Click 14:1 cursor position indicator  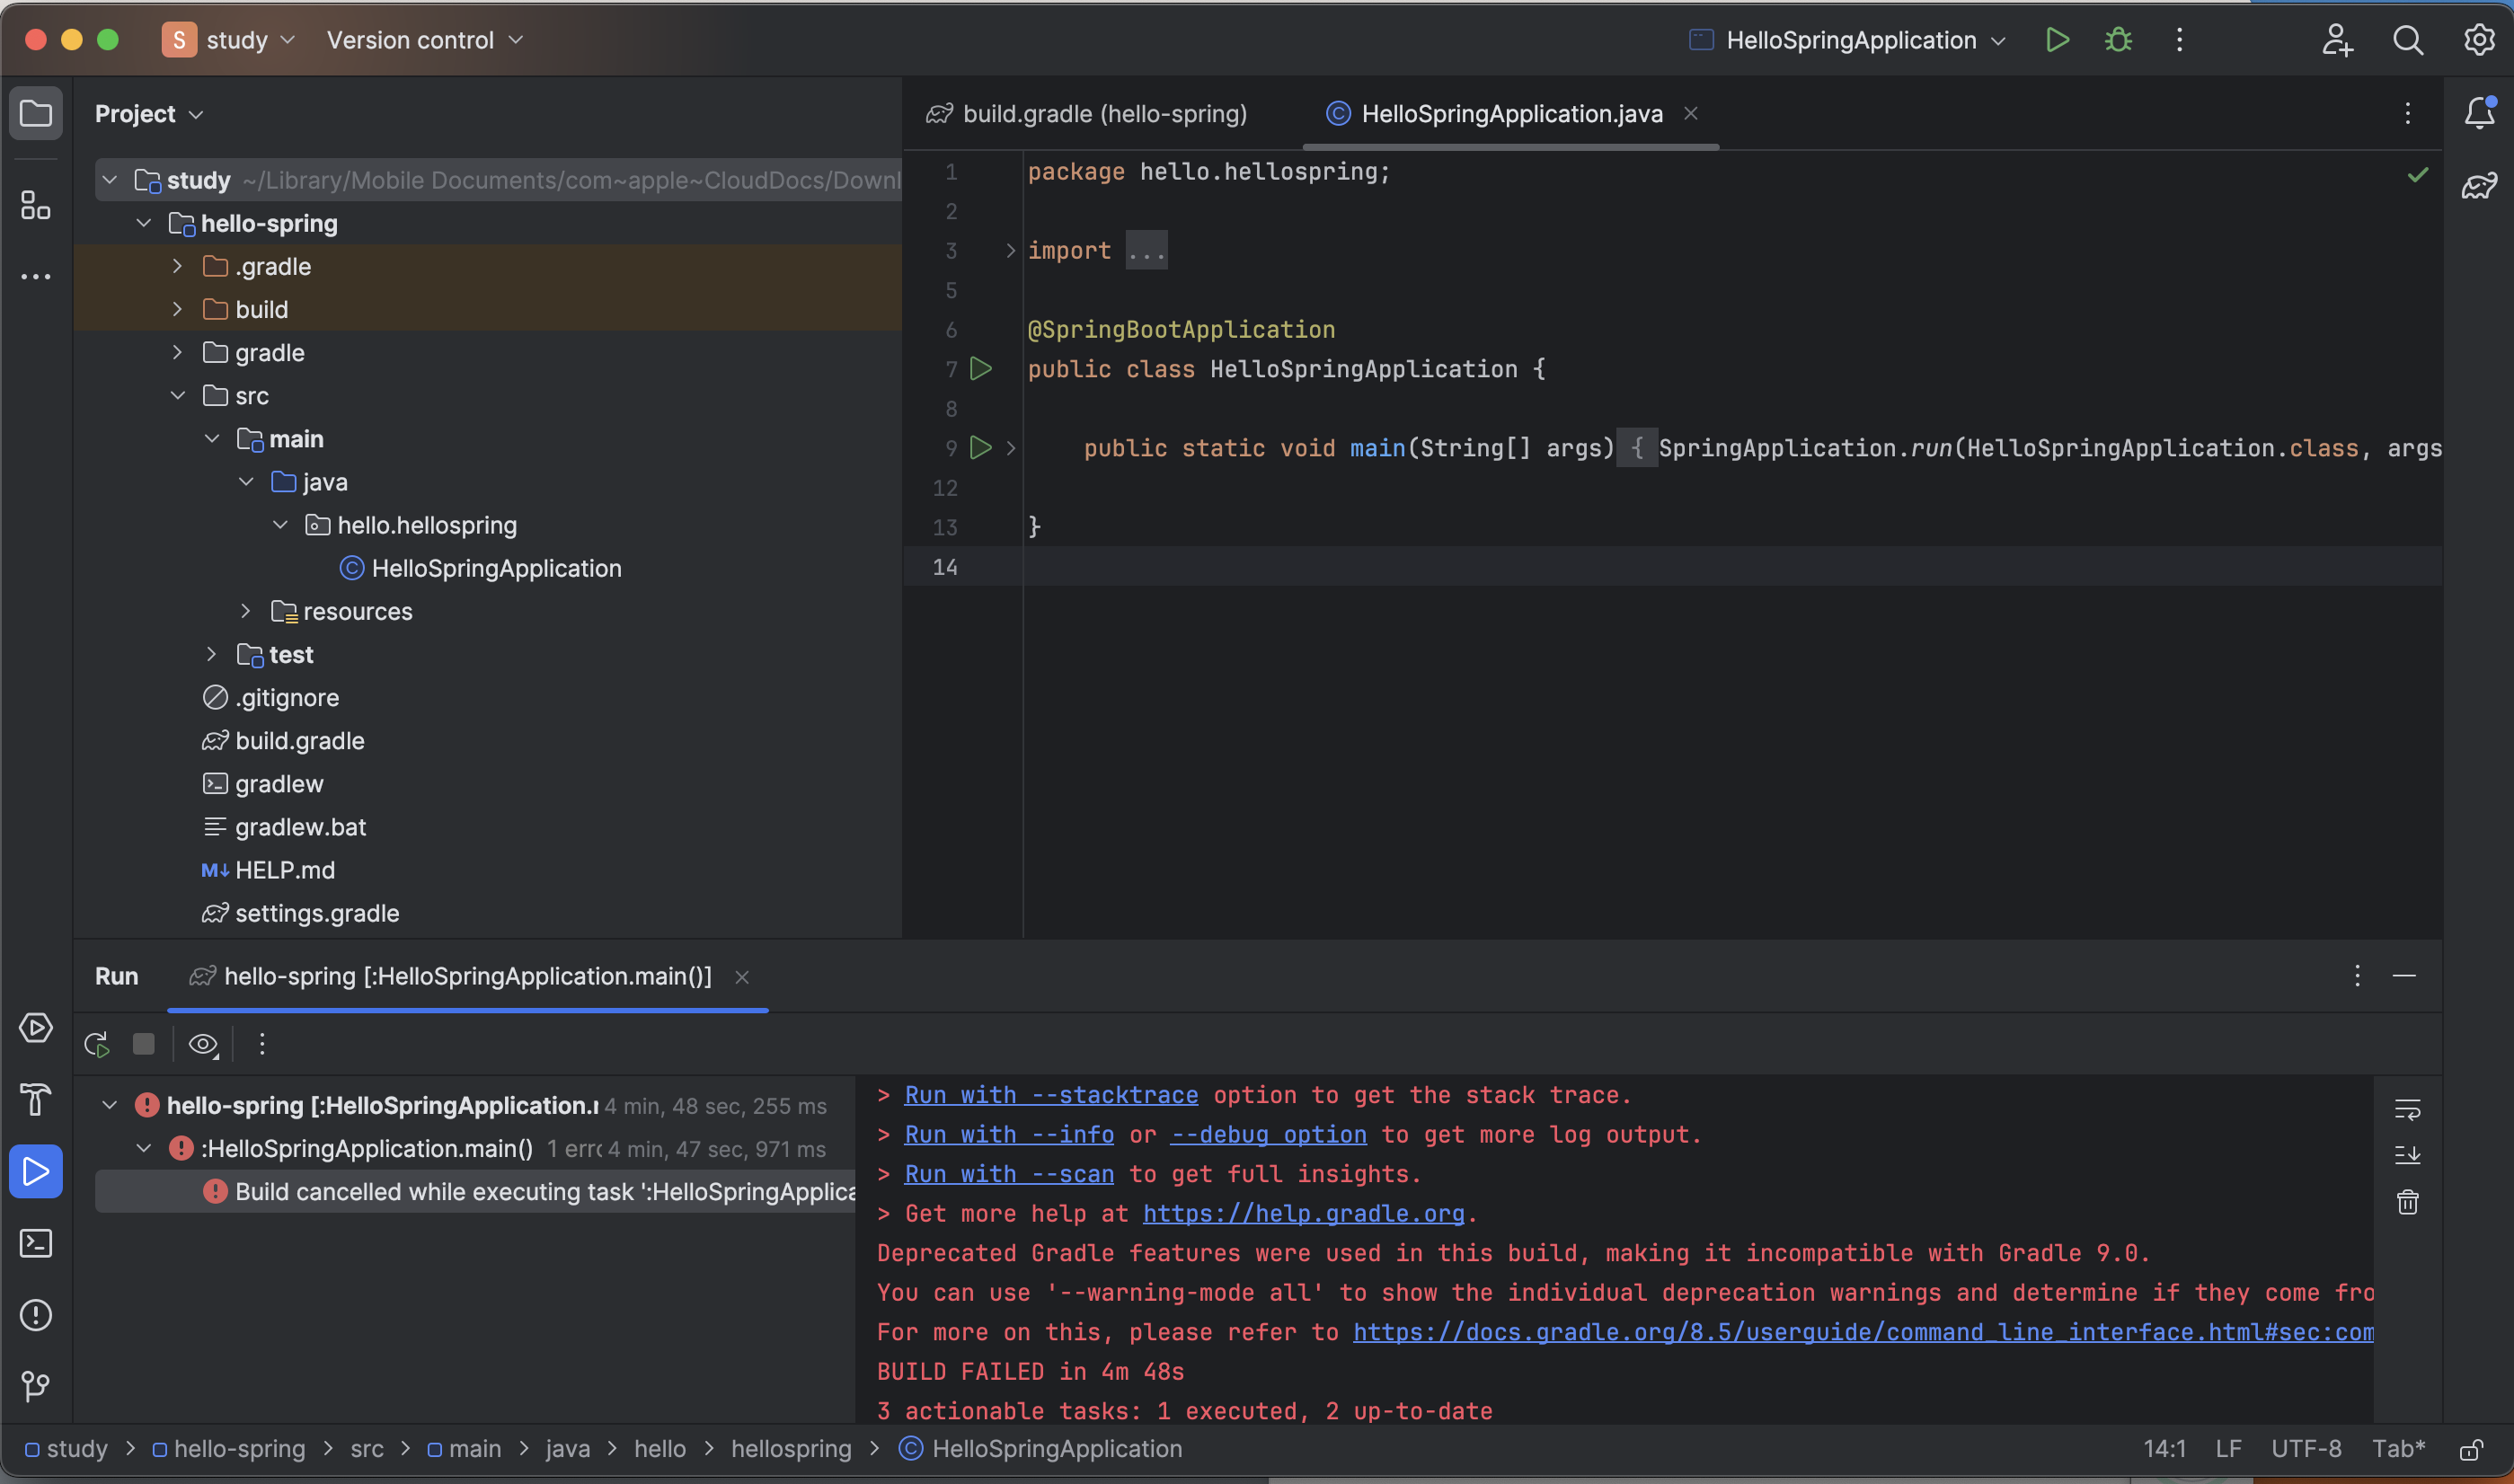[2164, 1450]
